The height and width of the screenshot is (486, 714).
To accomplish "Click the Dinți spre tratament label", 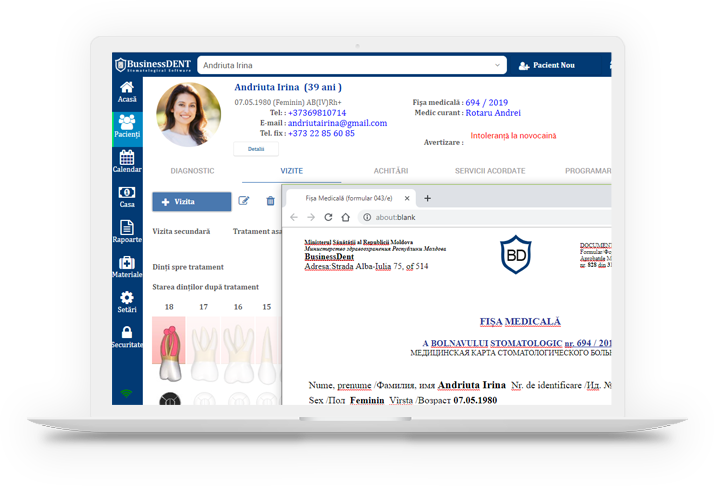I will tap(188, 267).
